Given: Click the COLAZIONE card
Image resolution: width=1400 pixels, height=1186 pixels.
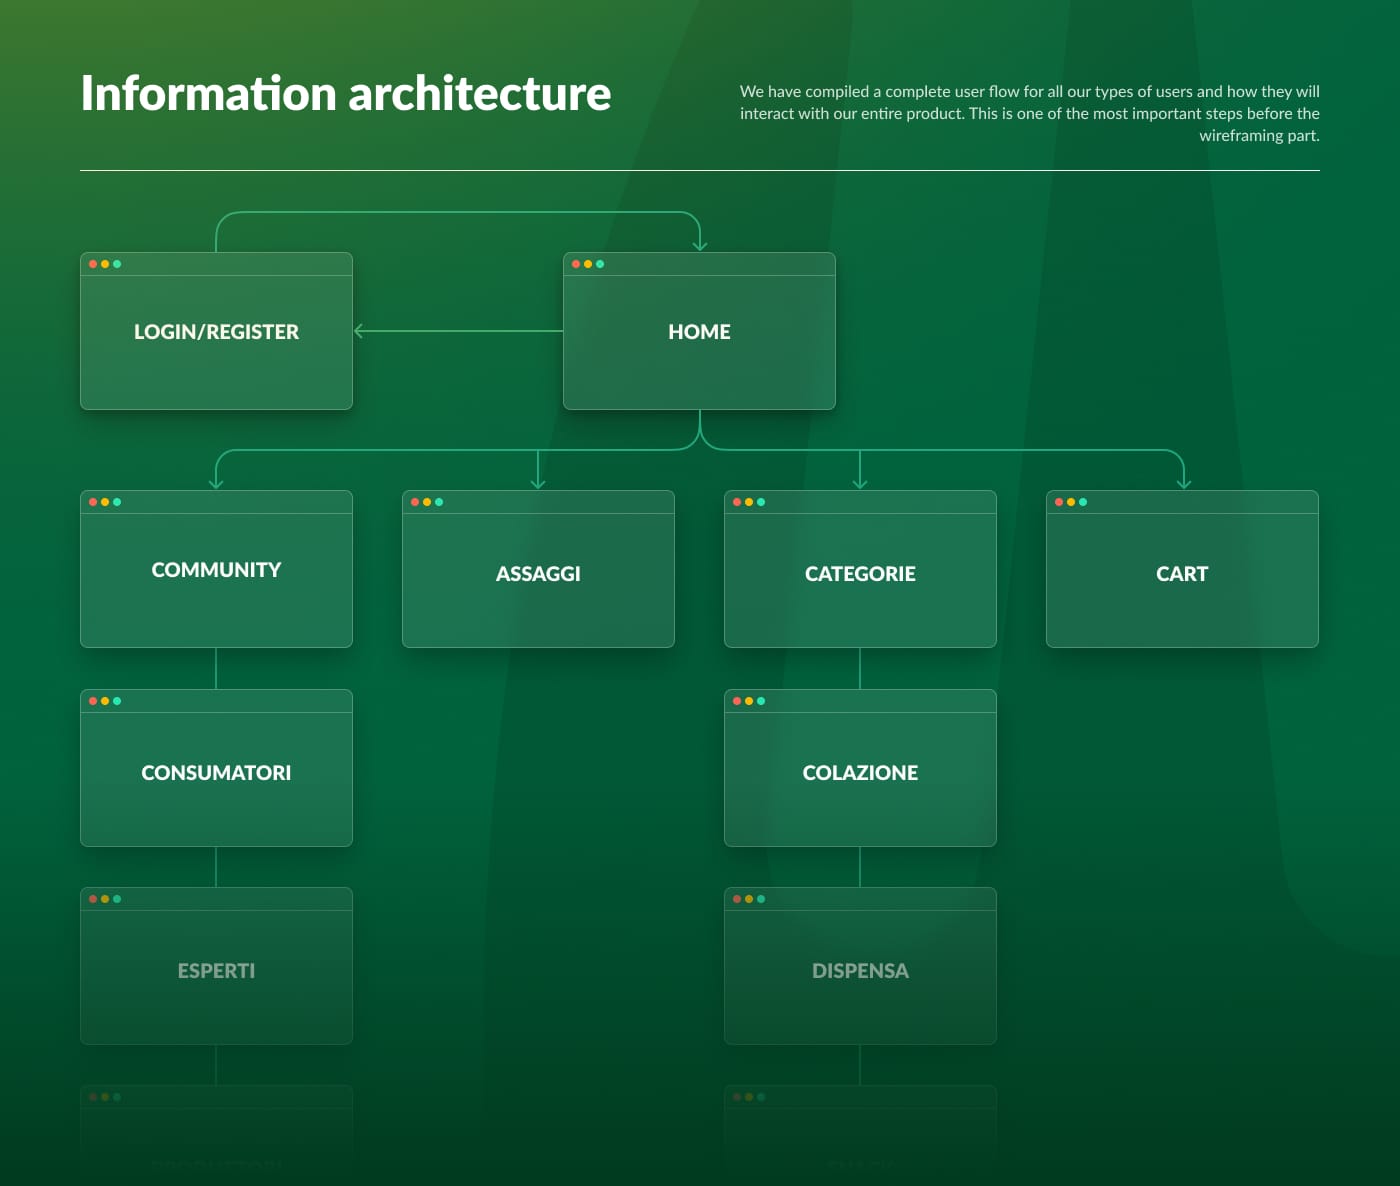Looking at the screenshot, I should [860, 768].
